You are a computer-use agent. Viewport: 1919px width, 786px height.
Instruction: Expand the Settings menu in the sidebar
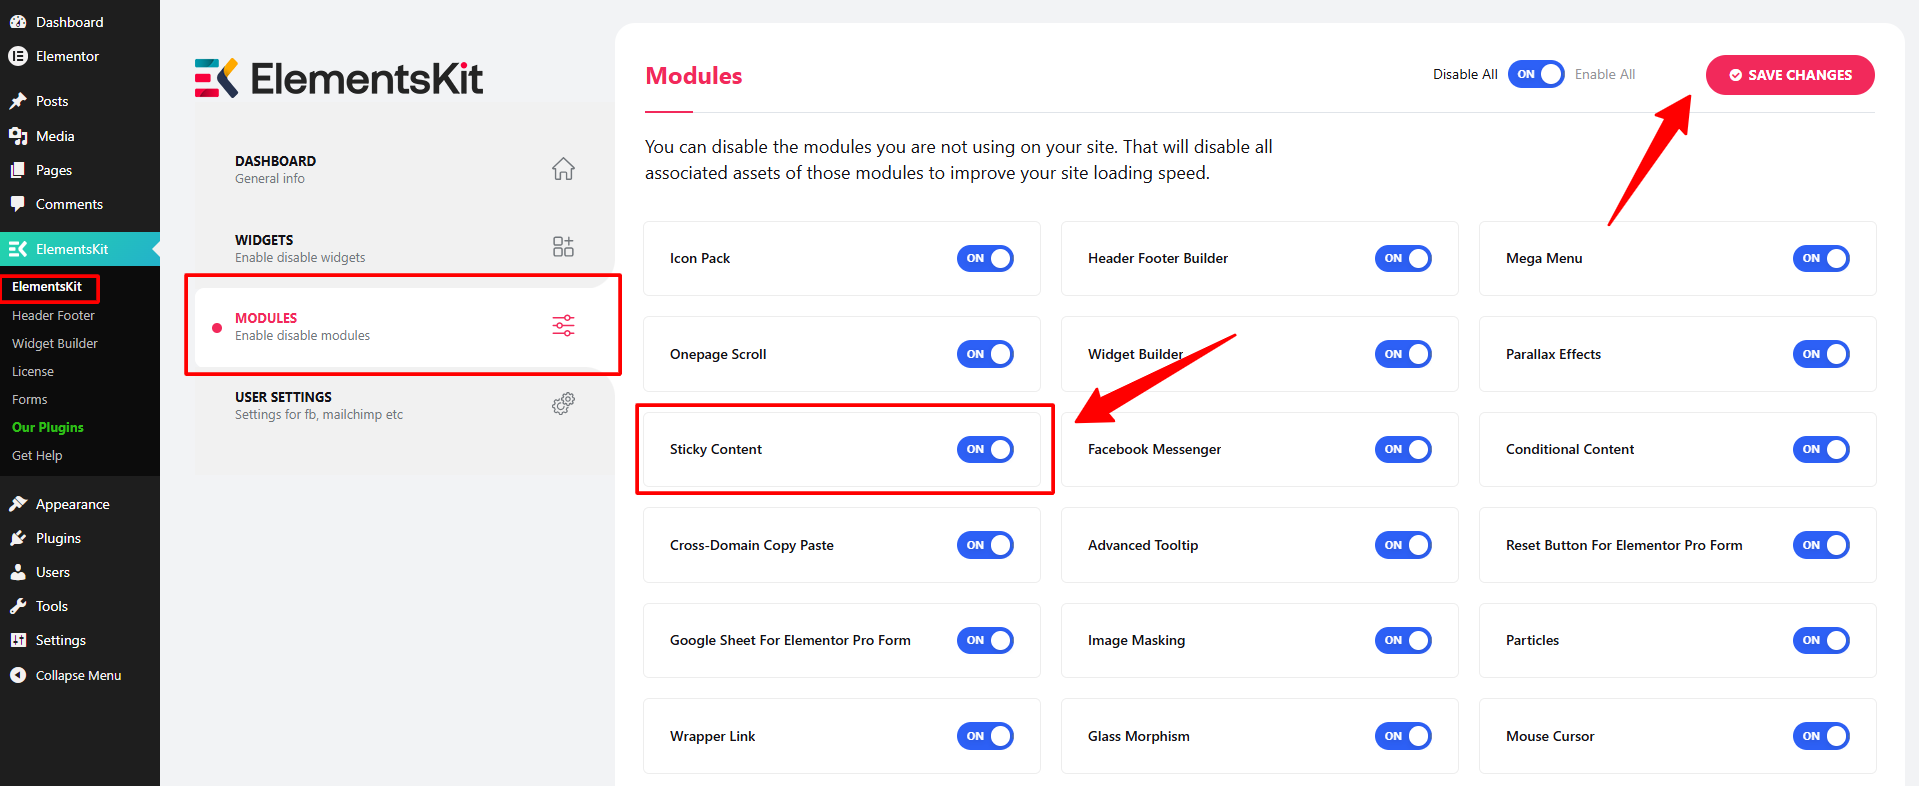tap(60, 640)
